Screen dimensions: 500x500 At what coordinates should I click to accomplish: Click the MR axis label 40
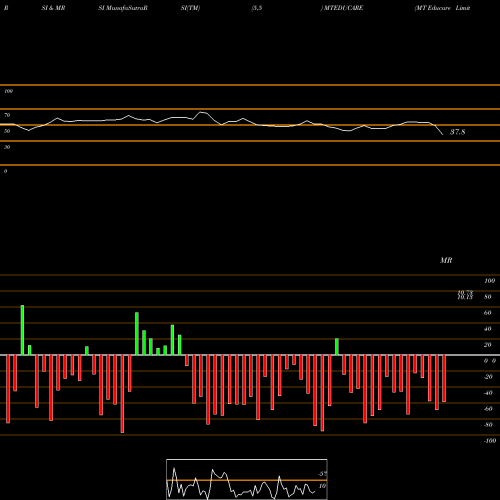488,329
